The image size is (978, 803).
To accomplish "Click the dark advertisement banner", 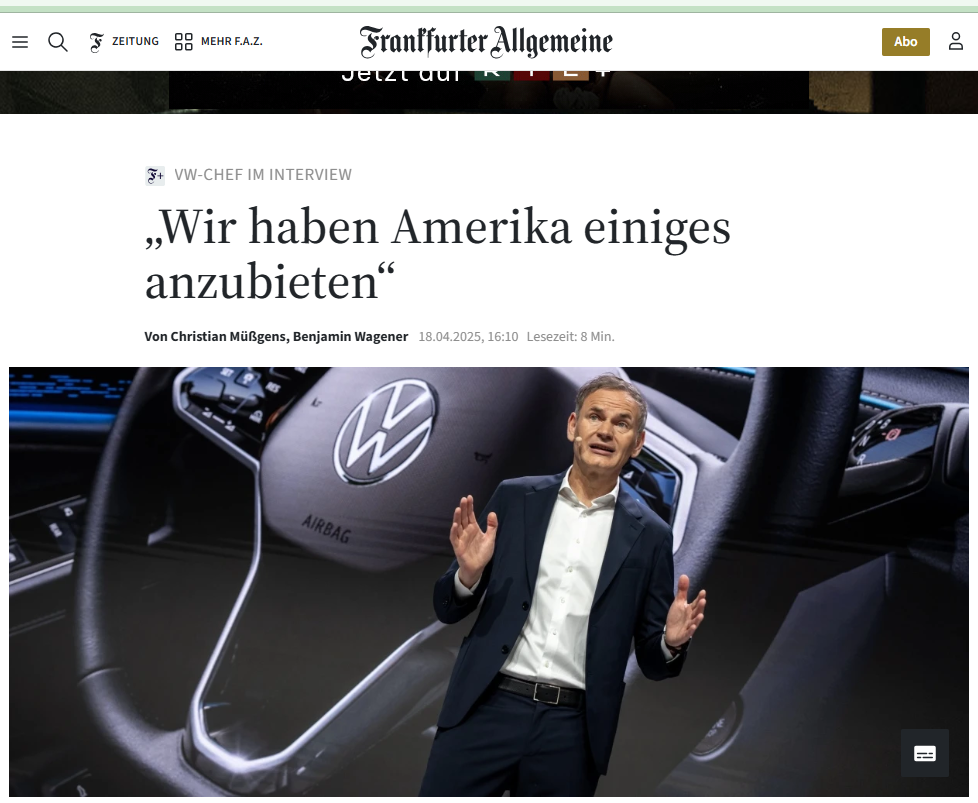I will [x=488, y=92].
